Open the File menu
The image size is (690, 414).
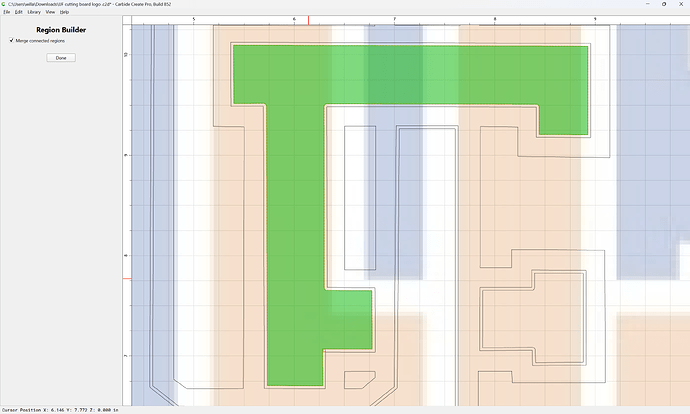(x=7, y=12)
